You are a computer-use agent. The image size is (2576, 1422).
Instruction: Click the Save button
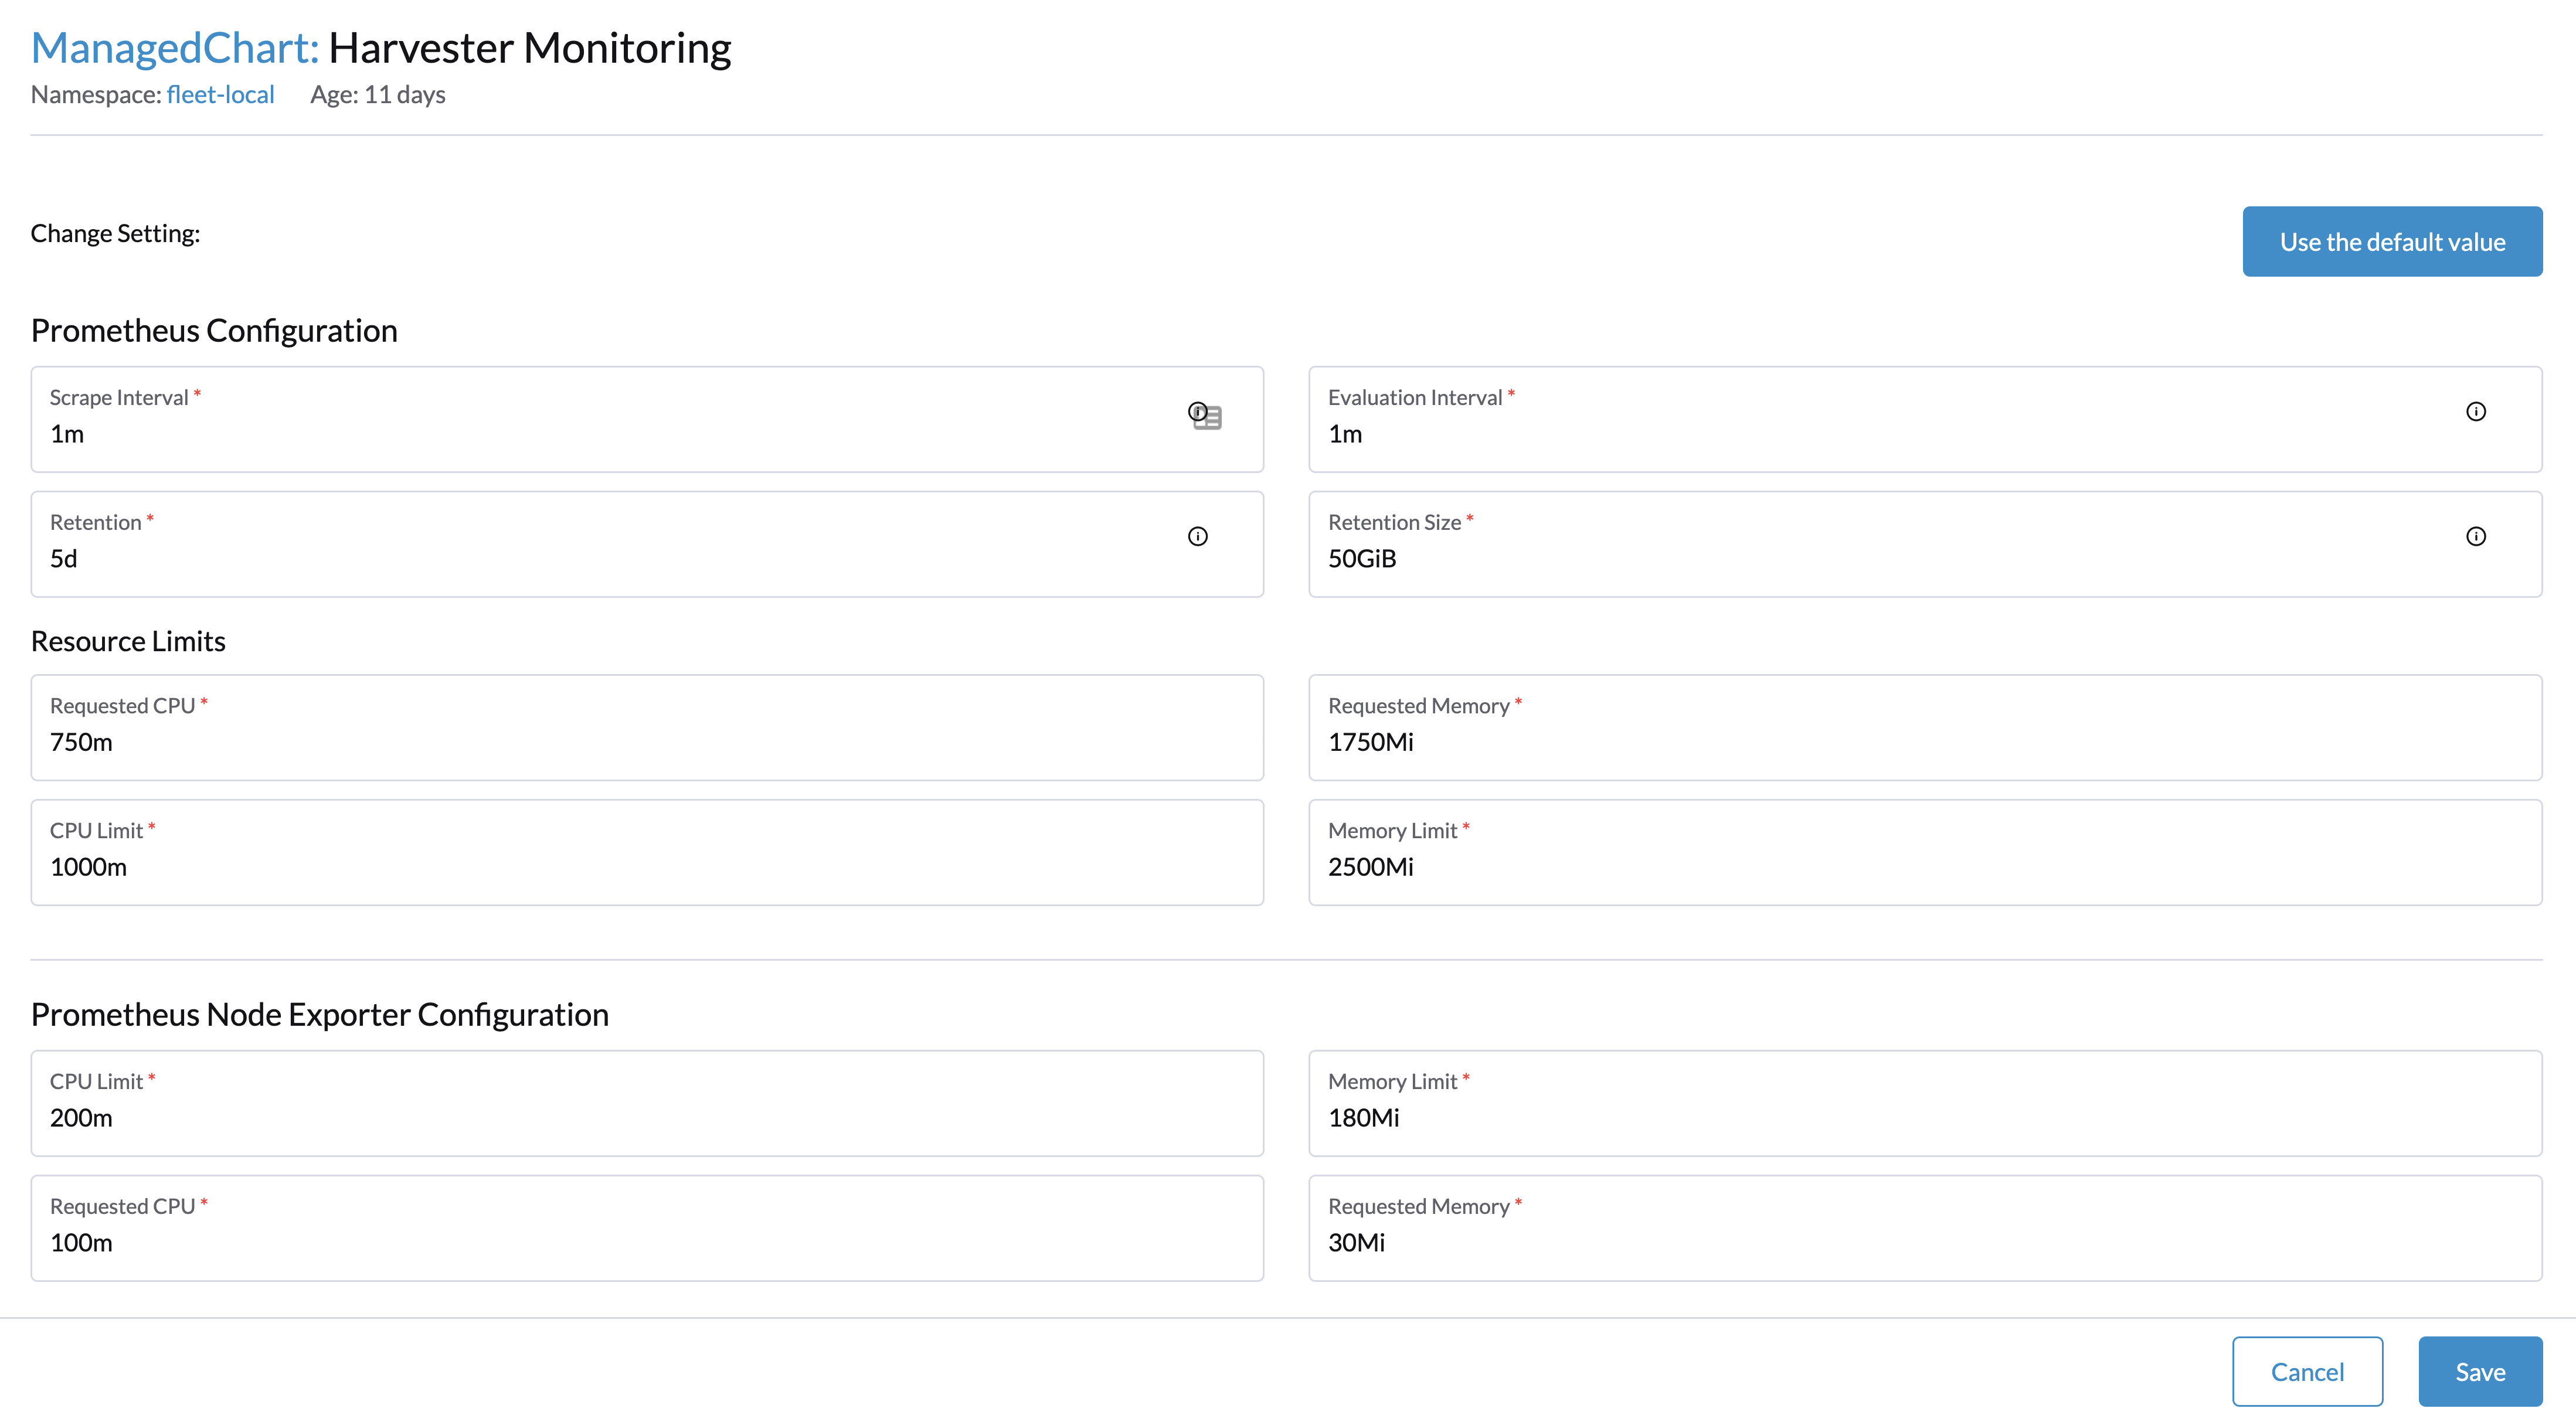click(x=2480, y=1371)
